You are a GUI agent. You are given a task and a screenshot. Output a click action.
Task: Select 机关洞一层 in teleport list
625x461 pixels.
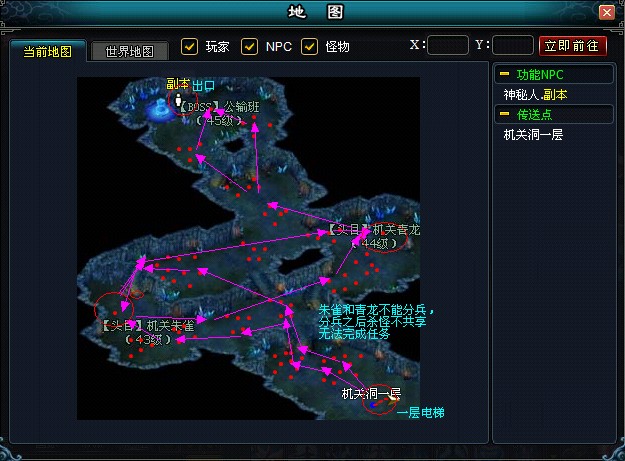pos(533,134)
